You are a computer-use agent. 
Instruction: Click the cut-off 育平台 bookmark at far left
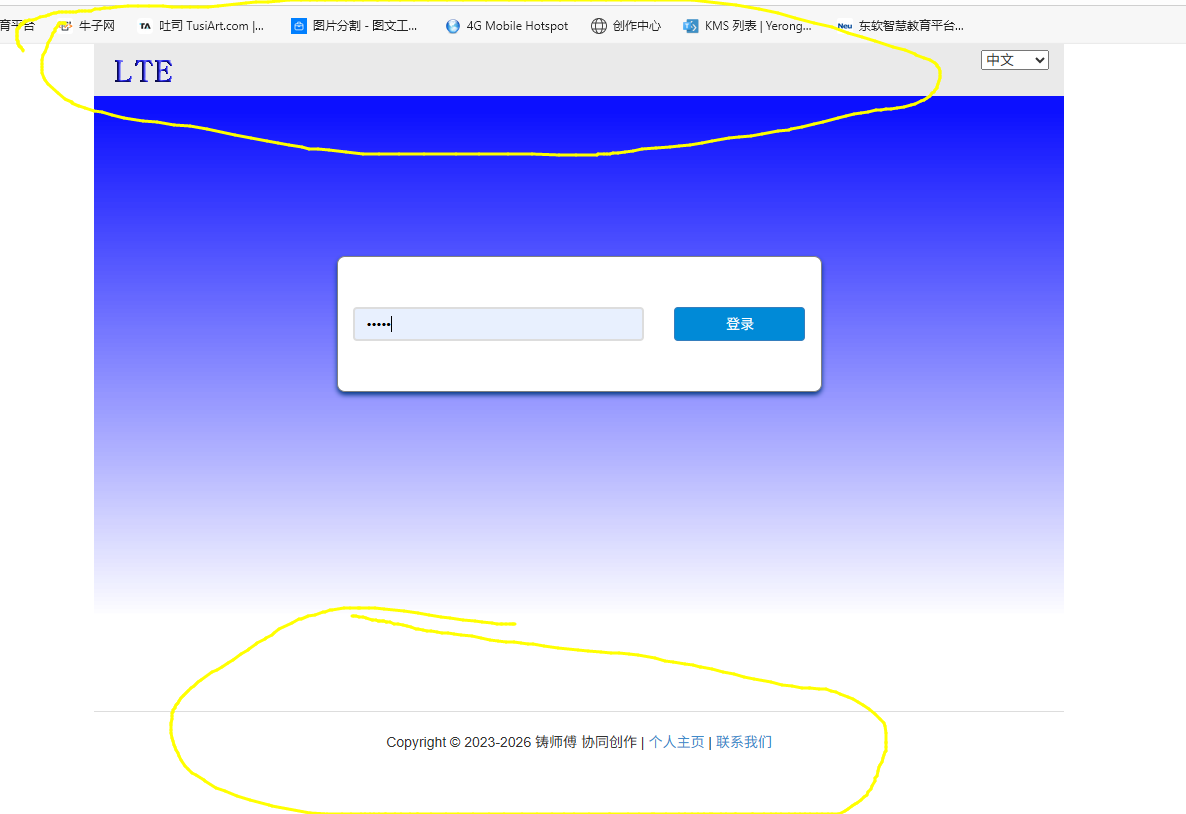[16, 26]
